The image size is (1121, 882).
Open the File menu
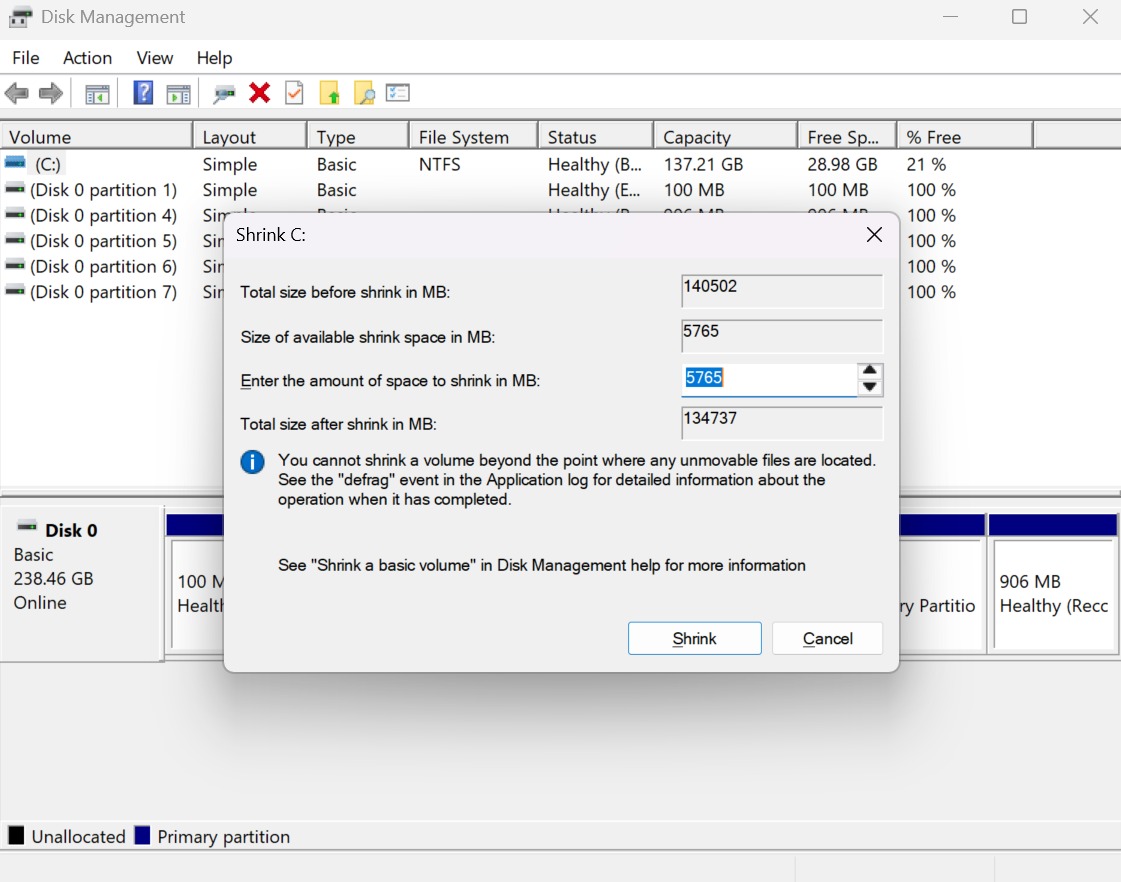(x=26, y=58)
